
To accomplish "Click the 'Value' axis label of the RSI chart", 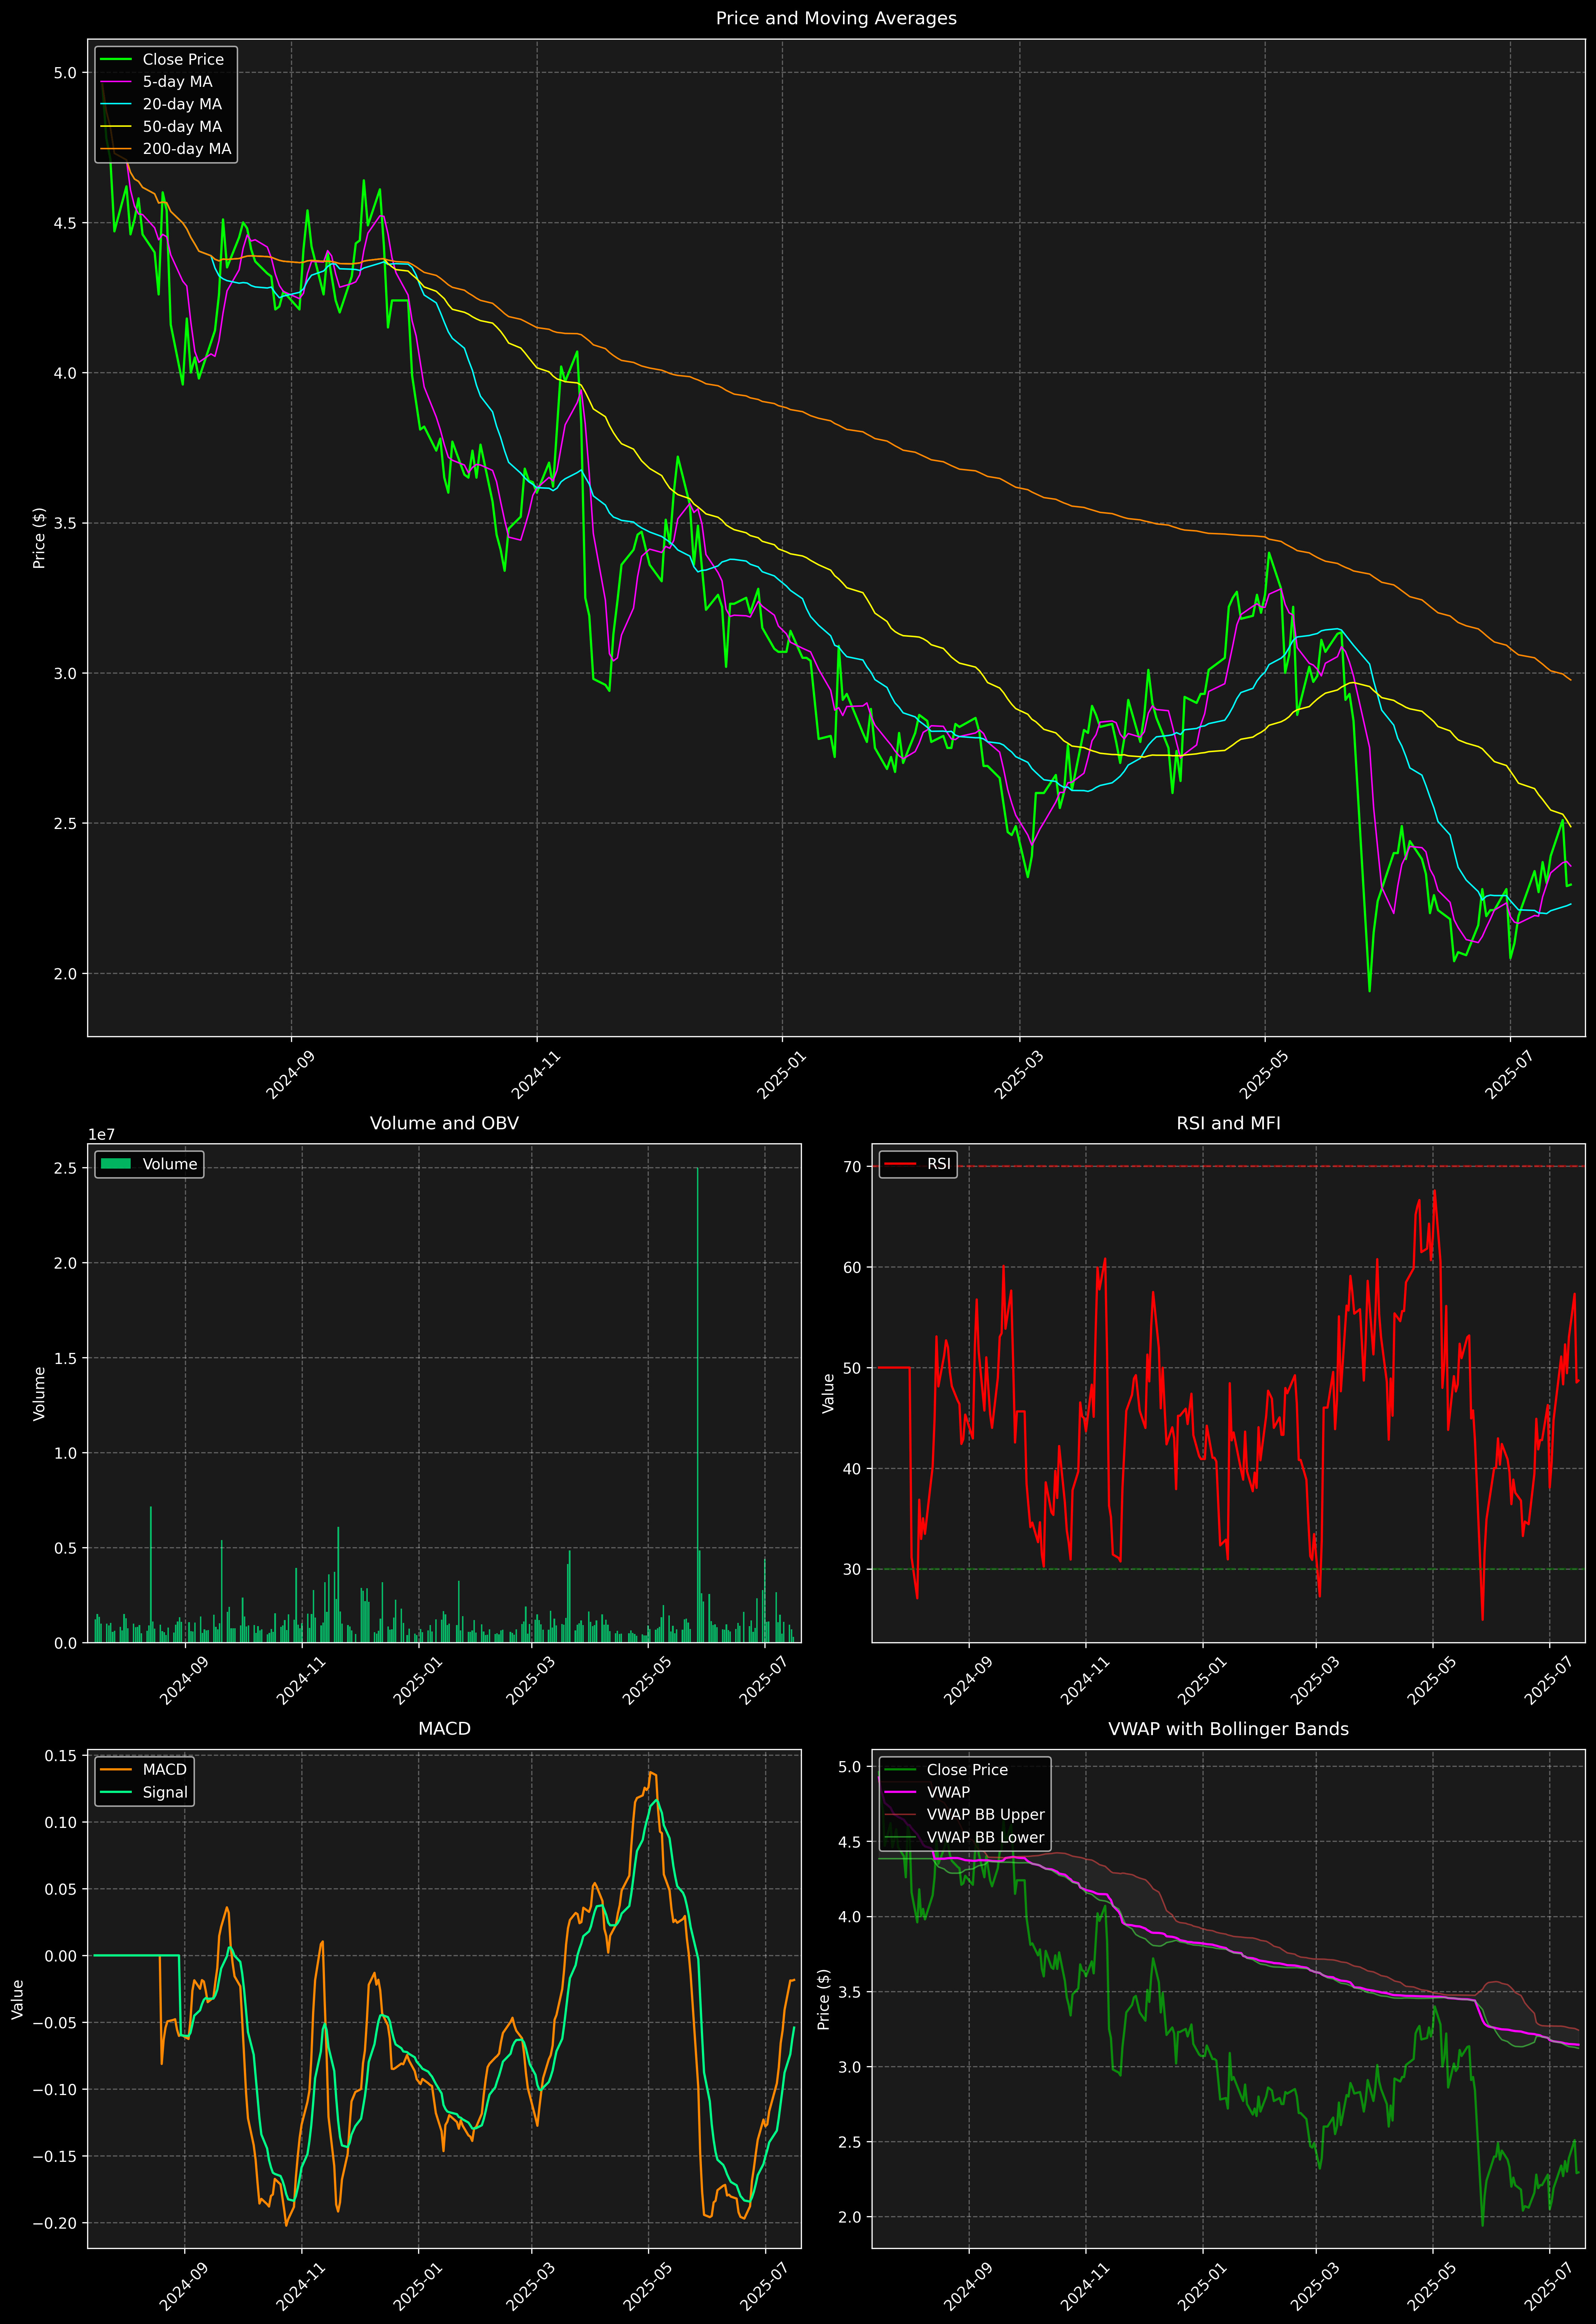I will (828, 1393).
